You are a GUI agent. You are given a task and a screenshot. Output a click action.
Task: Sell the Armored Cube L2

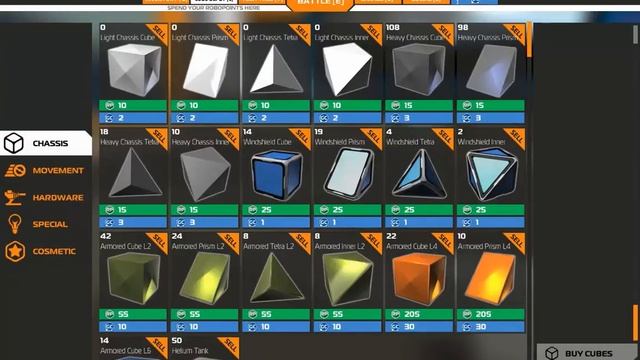coord(158,241)
